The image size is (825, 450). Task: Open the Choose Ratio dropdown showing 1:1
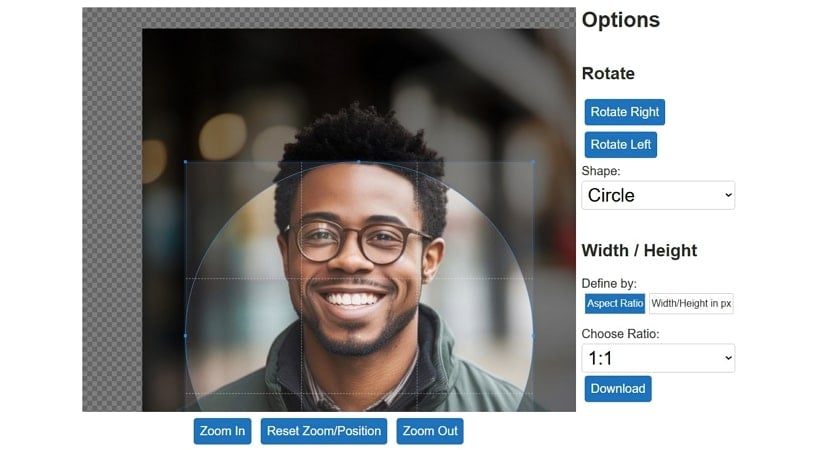658,358
